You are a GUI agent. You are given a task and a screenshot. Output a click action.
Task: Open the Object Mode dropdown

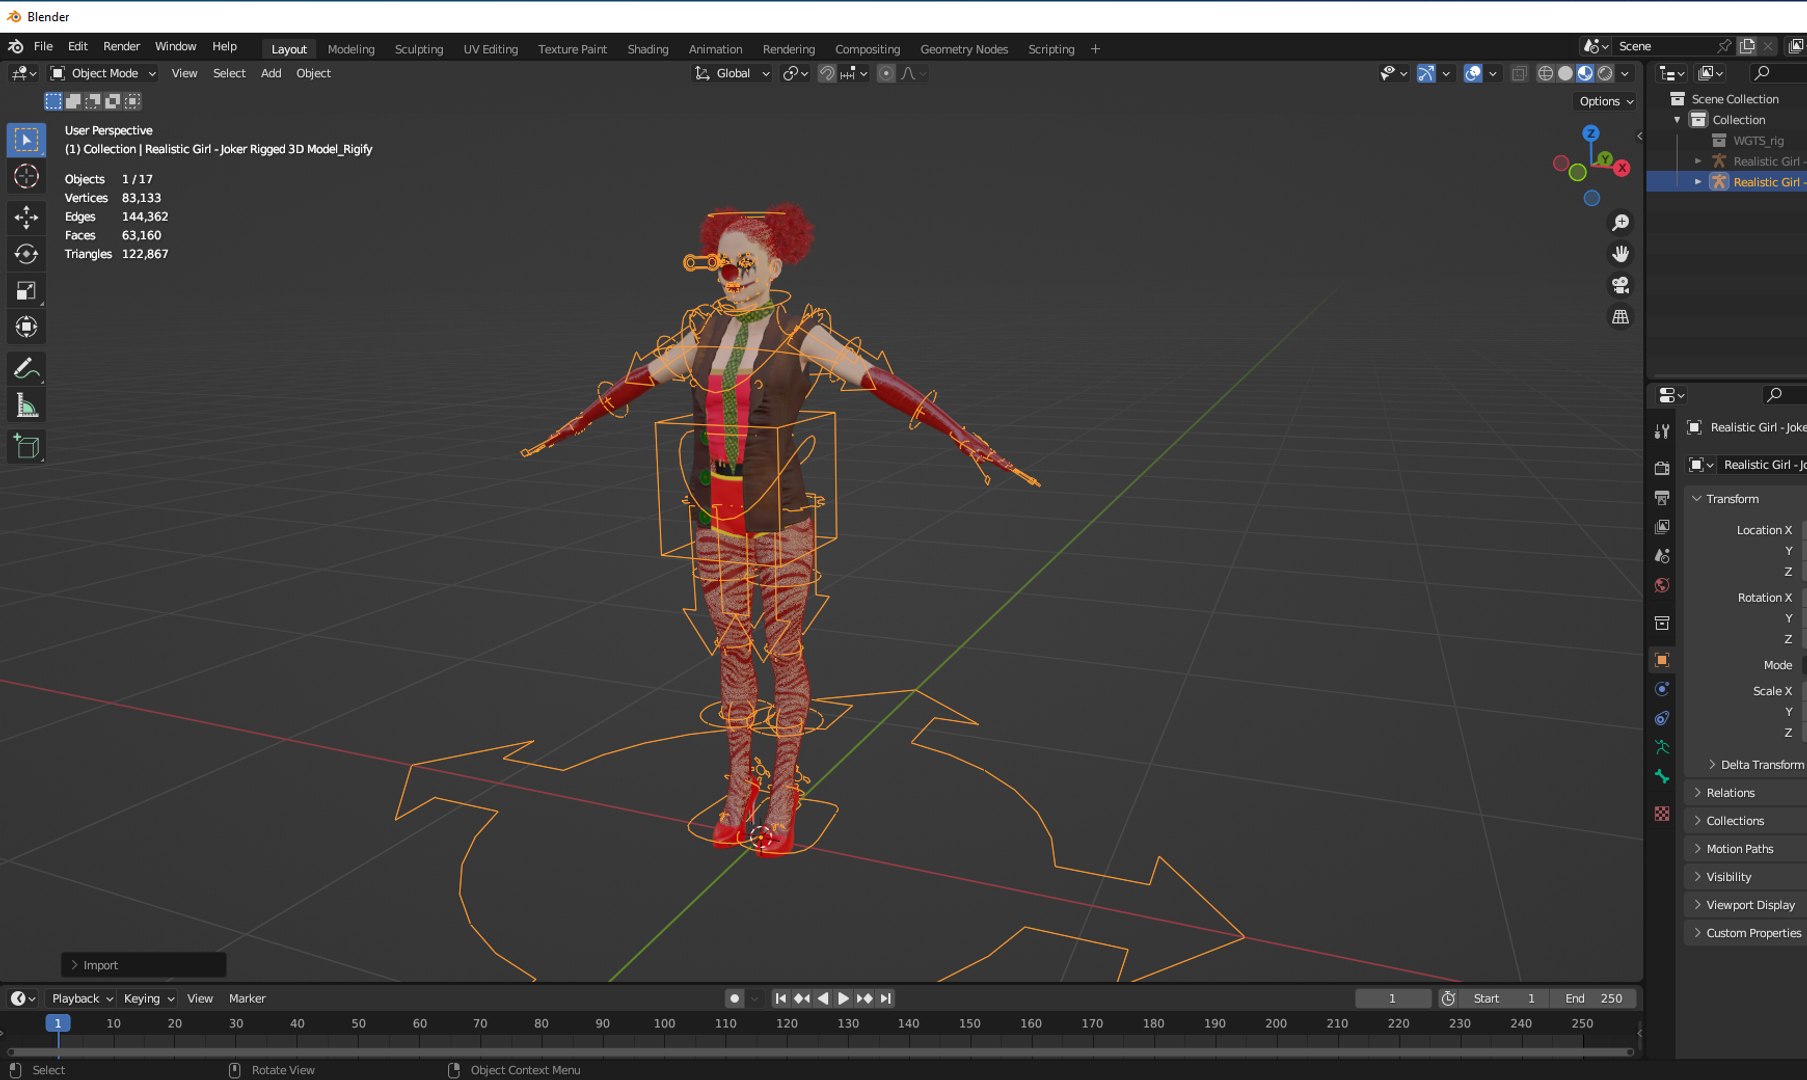pos(103,73)
